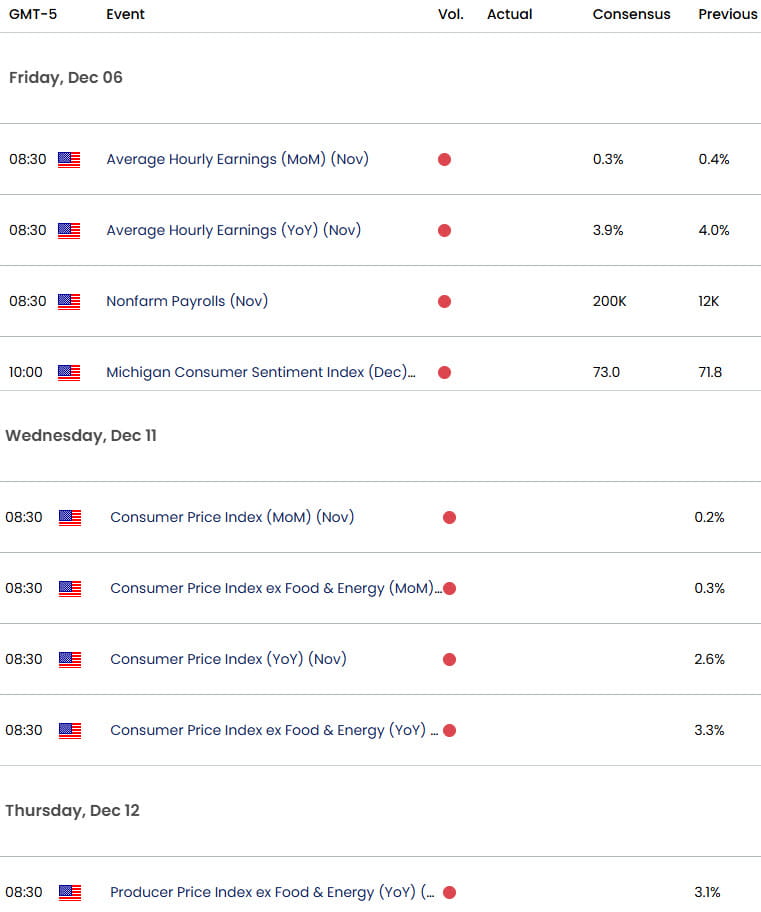Click the US flag next to Average Hourly Earnings (MoM)
Screen dimensions: 761x912
[68, 159]
